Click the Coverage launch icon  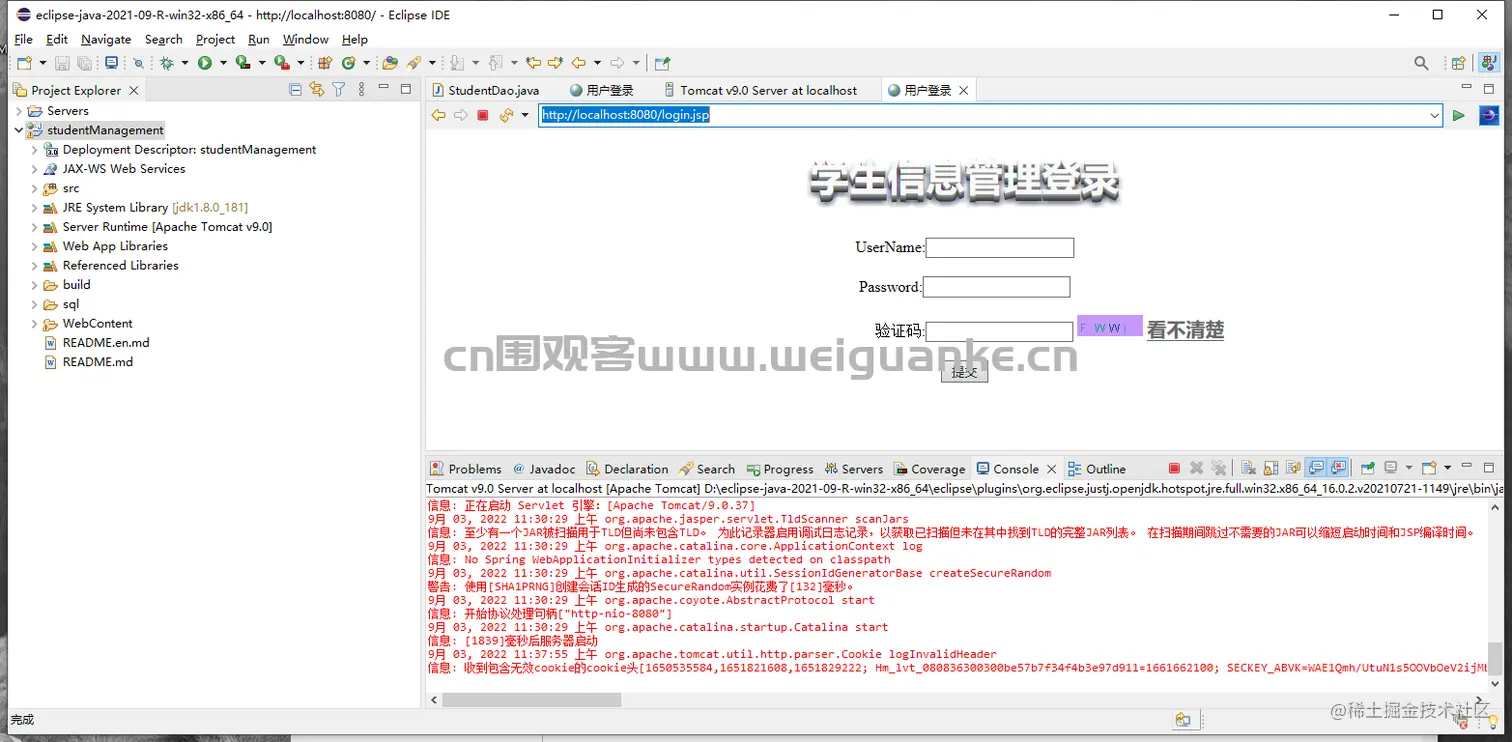[x=242, y=63]
